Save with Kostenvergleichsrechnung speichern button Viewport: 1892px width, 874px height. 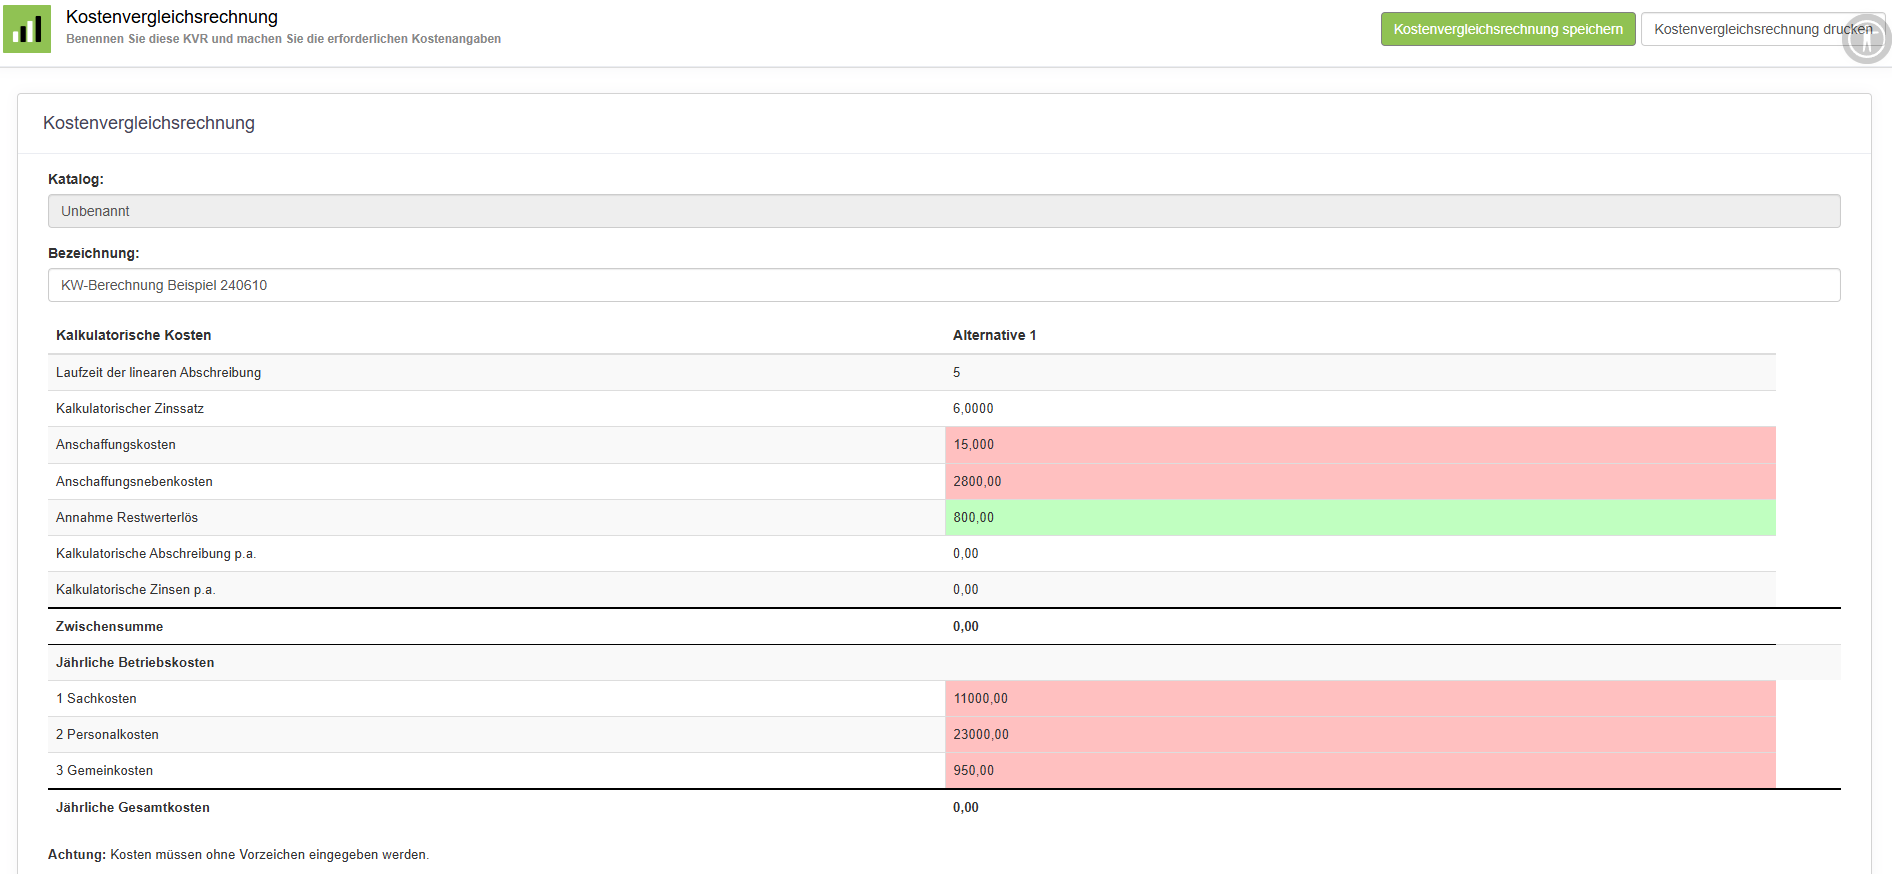coord(1507,29)
